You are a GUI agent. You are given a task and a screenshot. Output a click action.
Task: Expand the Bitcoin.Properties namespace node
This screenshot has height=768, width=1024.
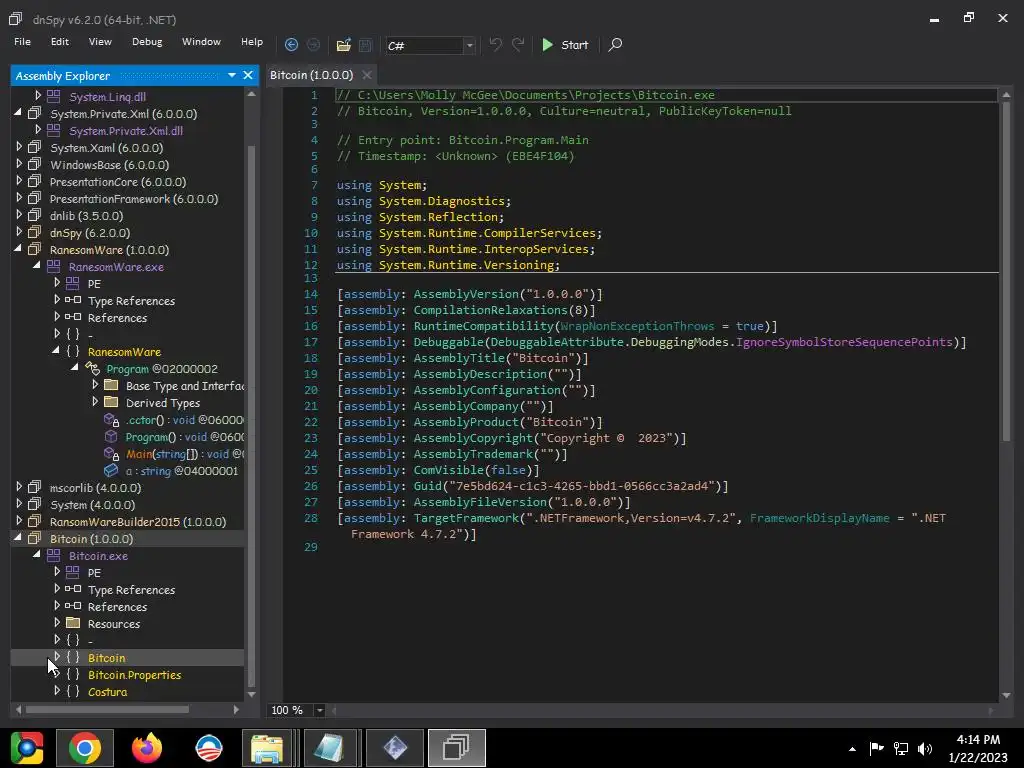tap(57, 673)
